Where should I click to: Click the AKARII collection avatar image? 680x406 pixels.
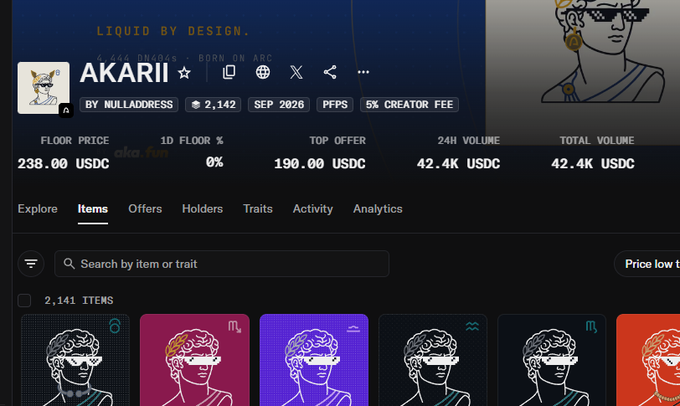tap(43, 88)
